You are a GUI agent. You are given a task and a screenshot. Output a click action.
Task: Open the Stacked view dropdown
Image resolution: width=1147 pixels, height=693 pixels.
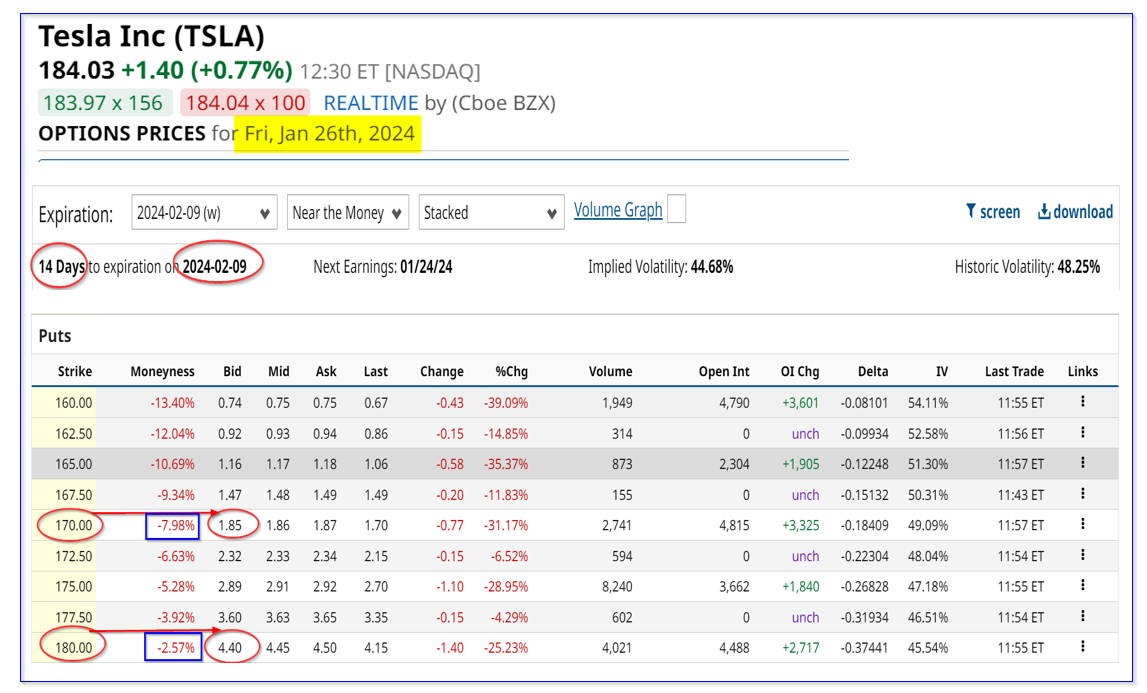[x=490, y=213]
